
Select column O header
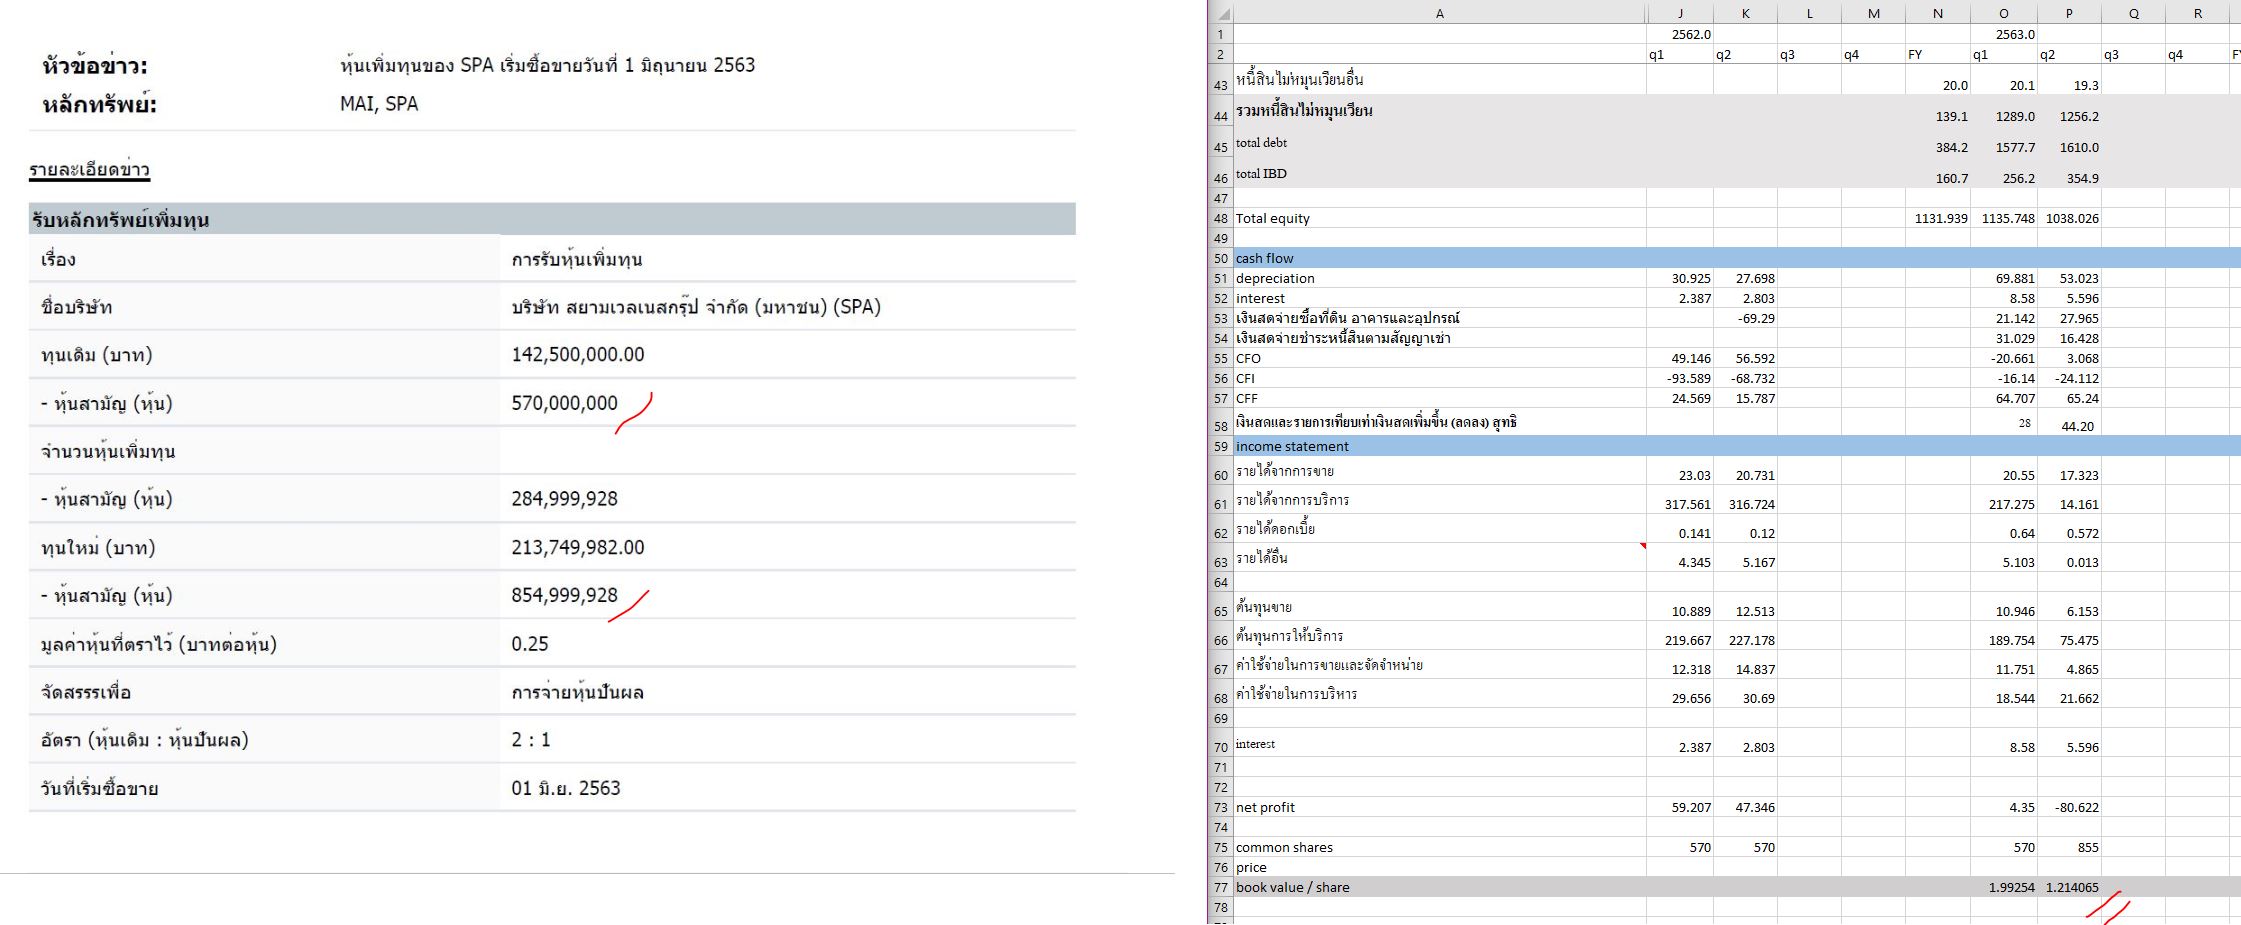[x=2003, y=14]
